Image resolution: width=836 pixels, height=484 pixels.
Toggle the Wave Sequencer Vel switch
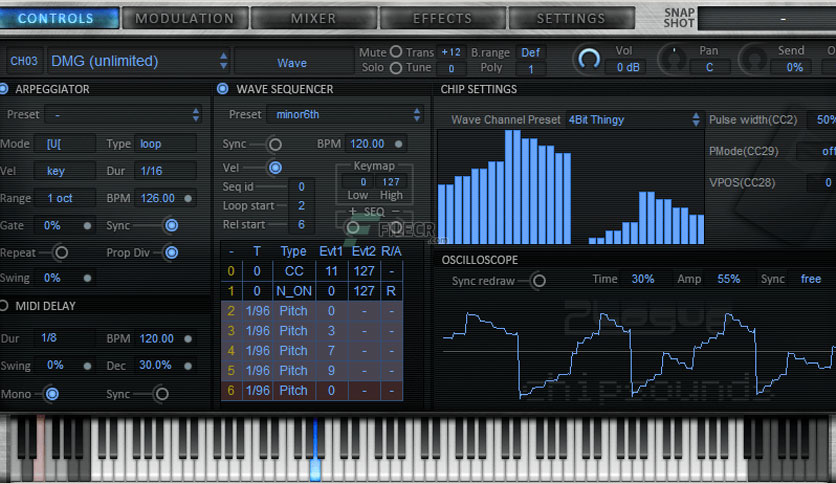pyautogui.click(x=275, y=168)
